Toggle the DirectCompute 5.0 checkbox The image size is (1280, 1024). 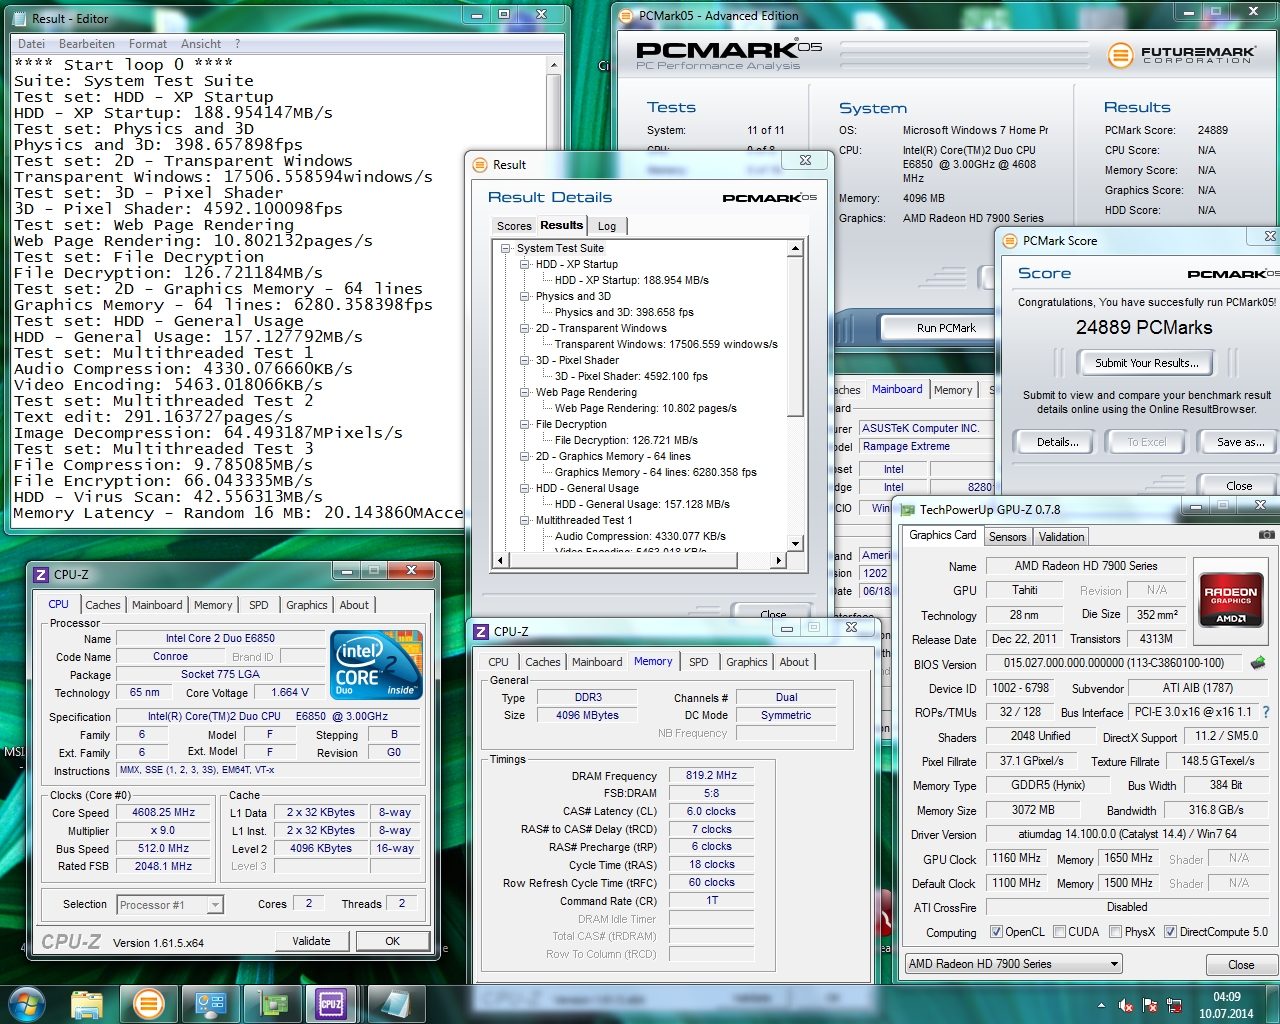click(1170, 932)
